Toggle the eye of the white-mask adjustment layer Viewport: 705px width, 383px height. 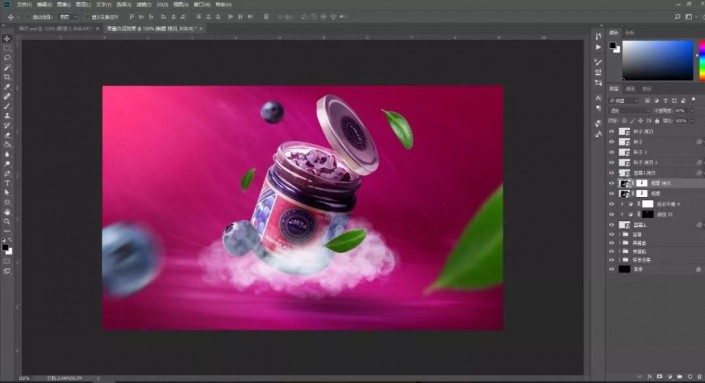point(611,204)
